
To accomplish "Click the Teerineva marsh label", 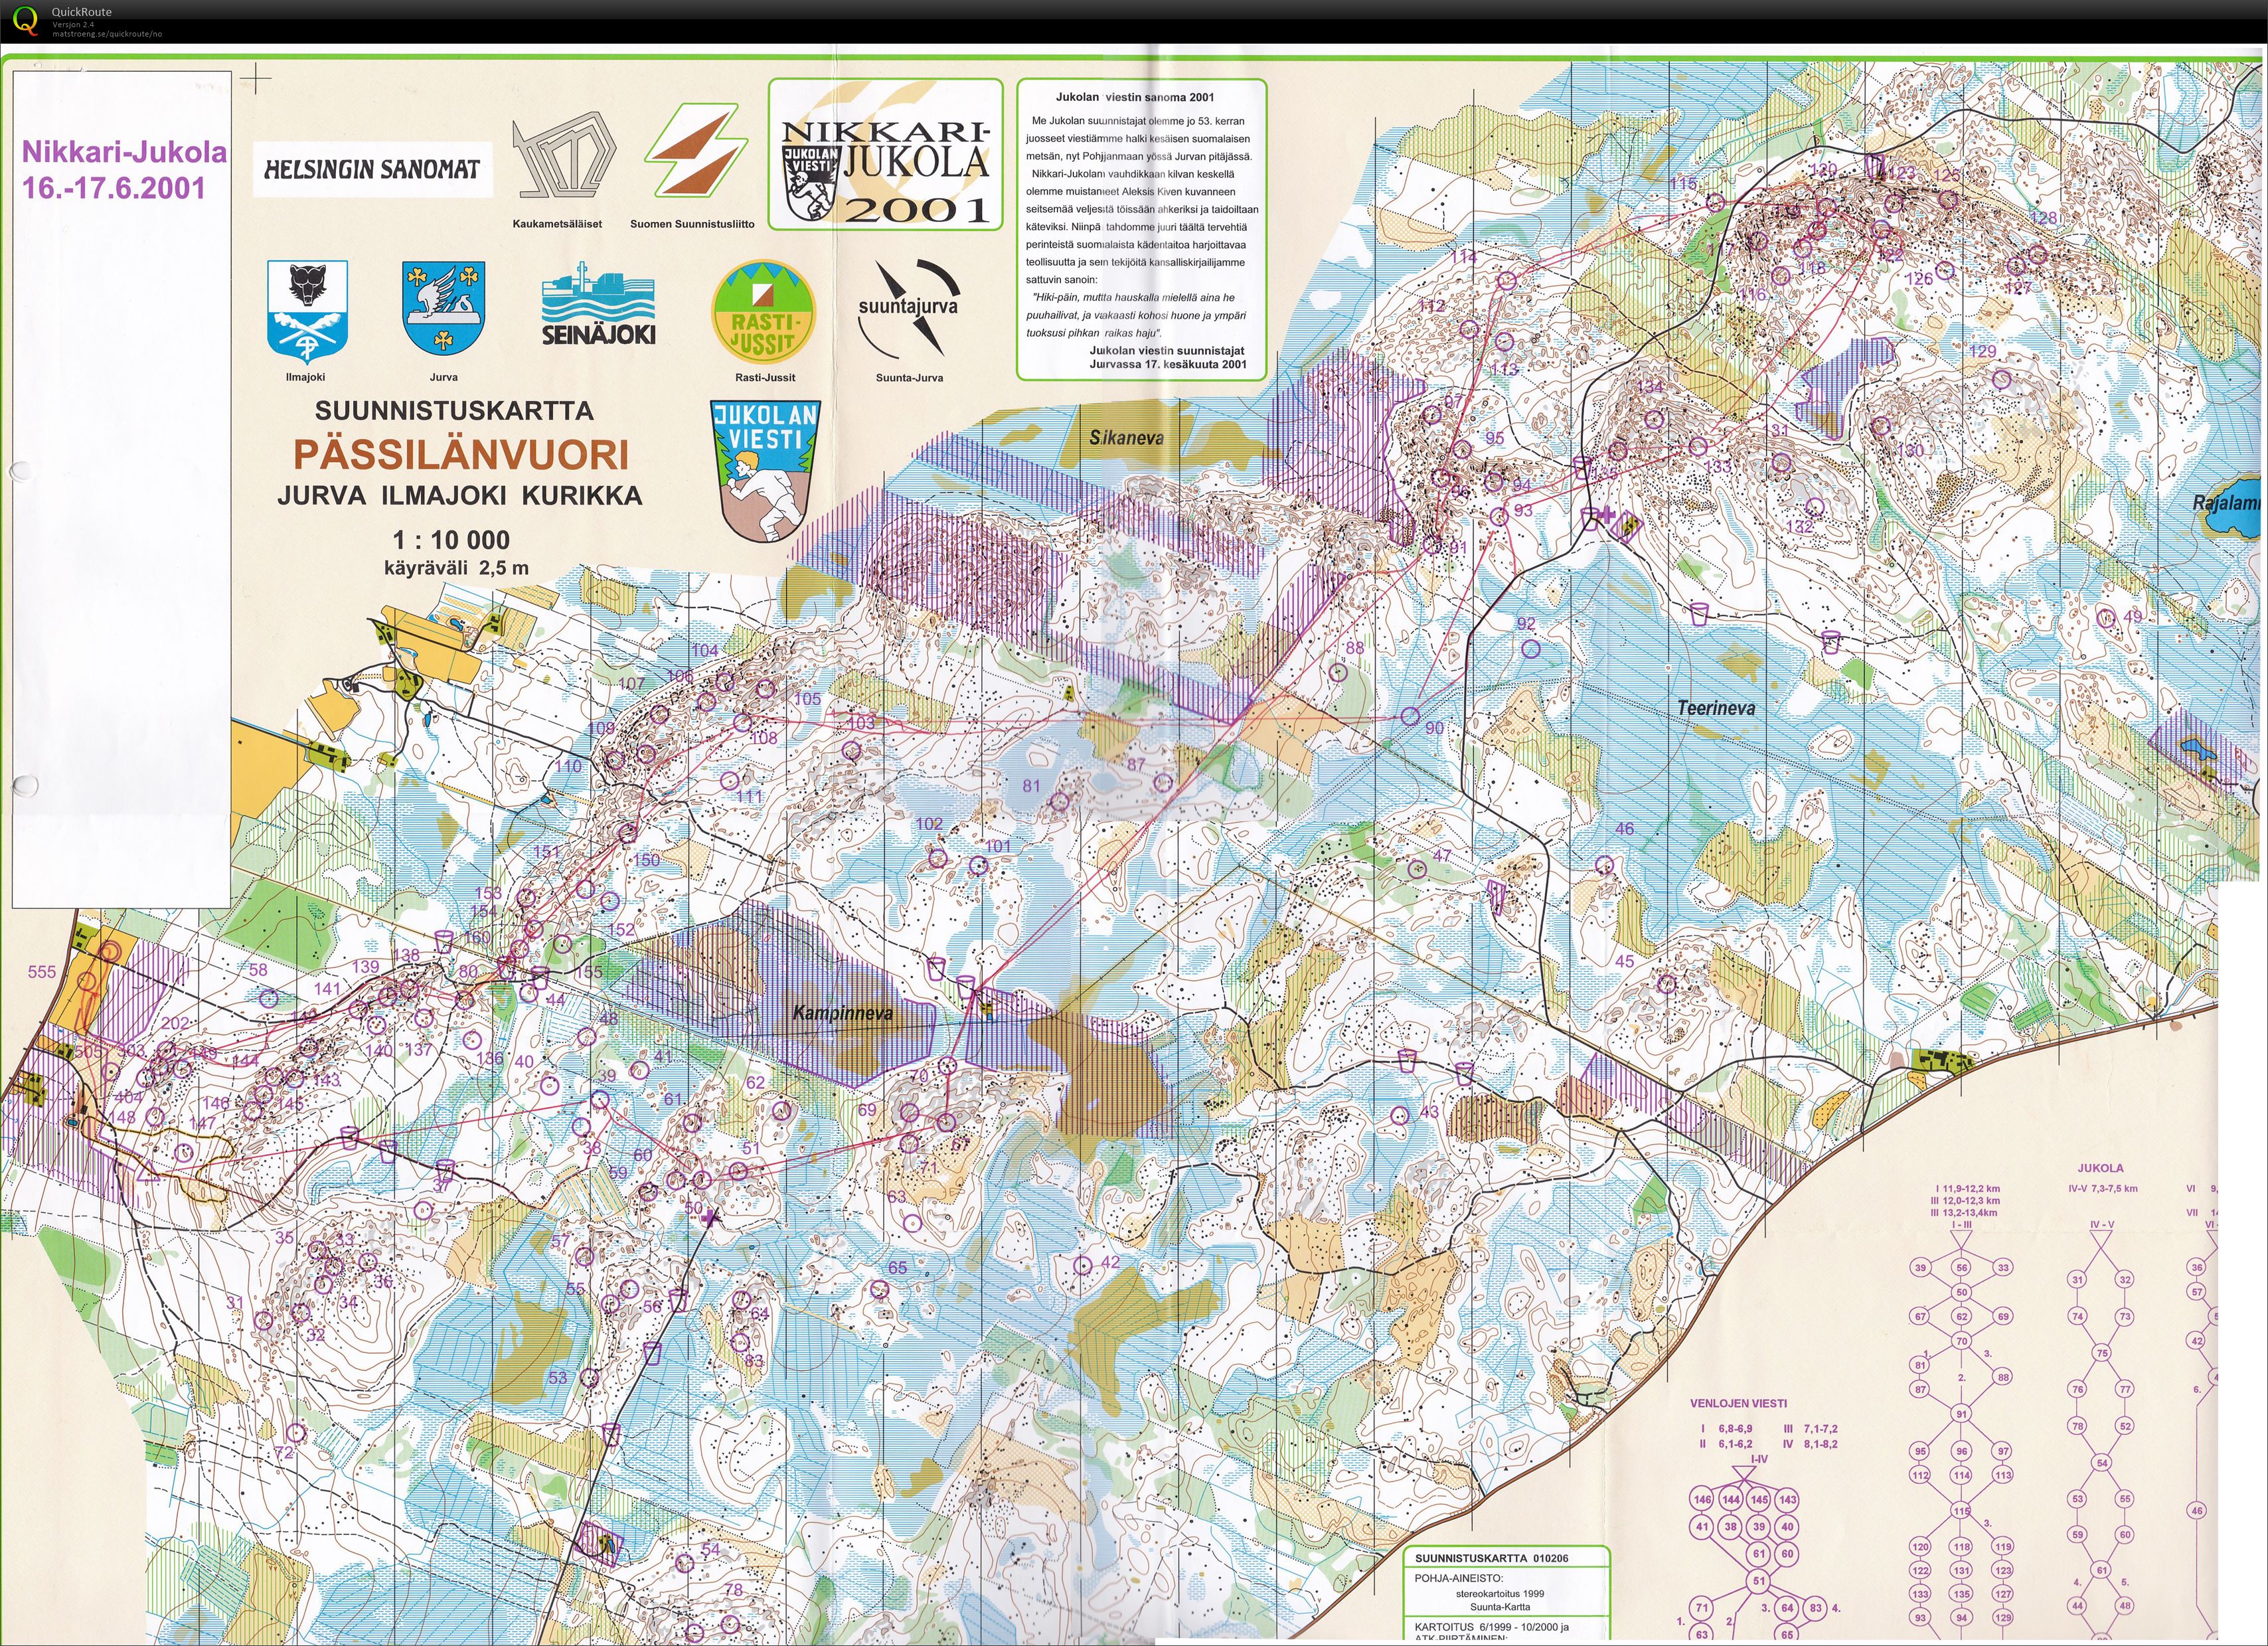I will point(1716,708).
